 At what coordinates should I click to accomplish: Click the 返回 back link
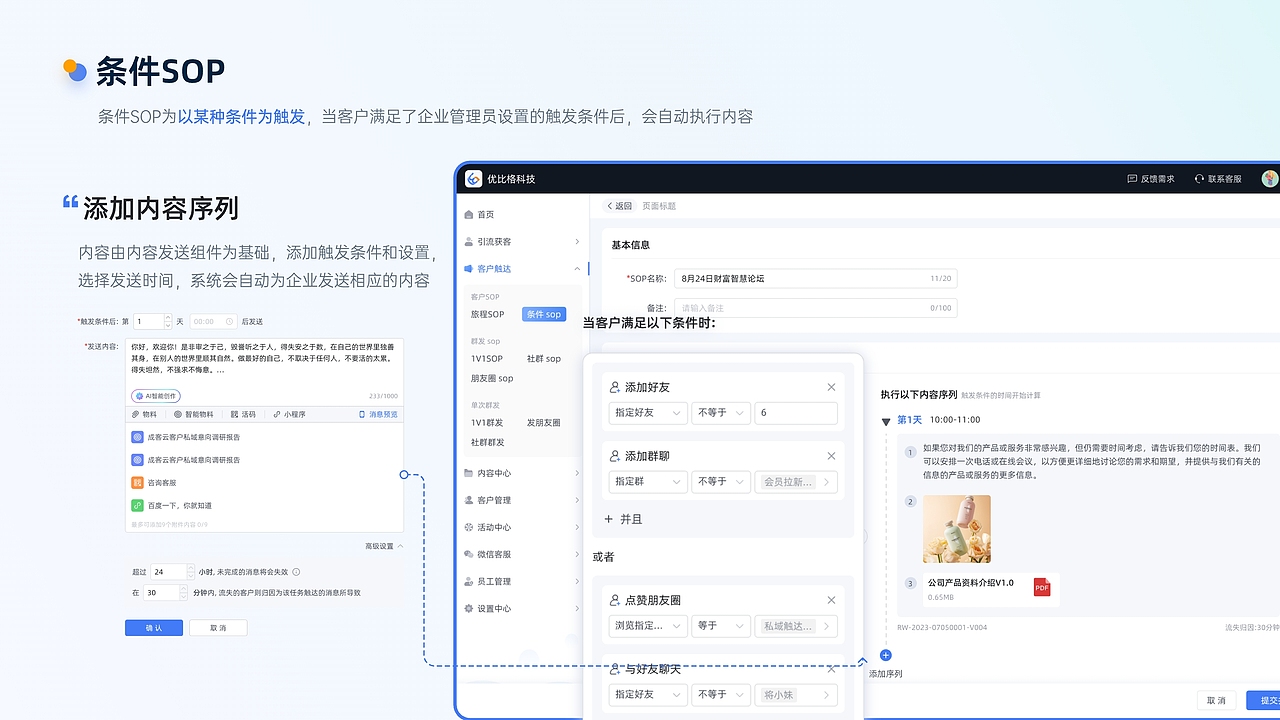click(620, 206)
